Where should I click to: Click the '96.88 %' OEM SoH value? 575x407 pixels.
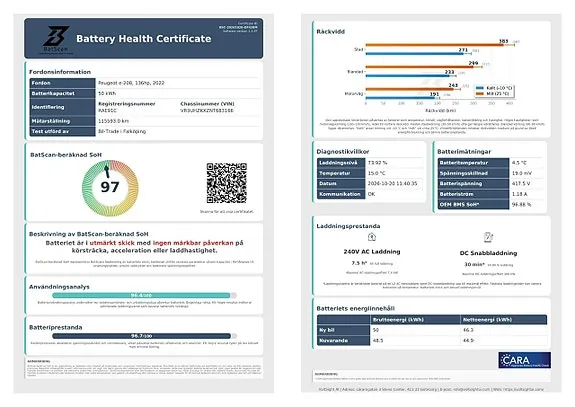tap(521, 205)
